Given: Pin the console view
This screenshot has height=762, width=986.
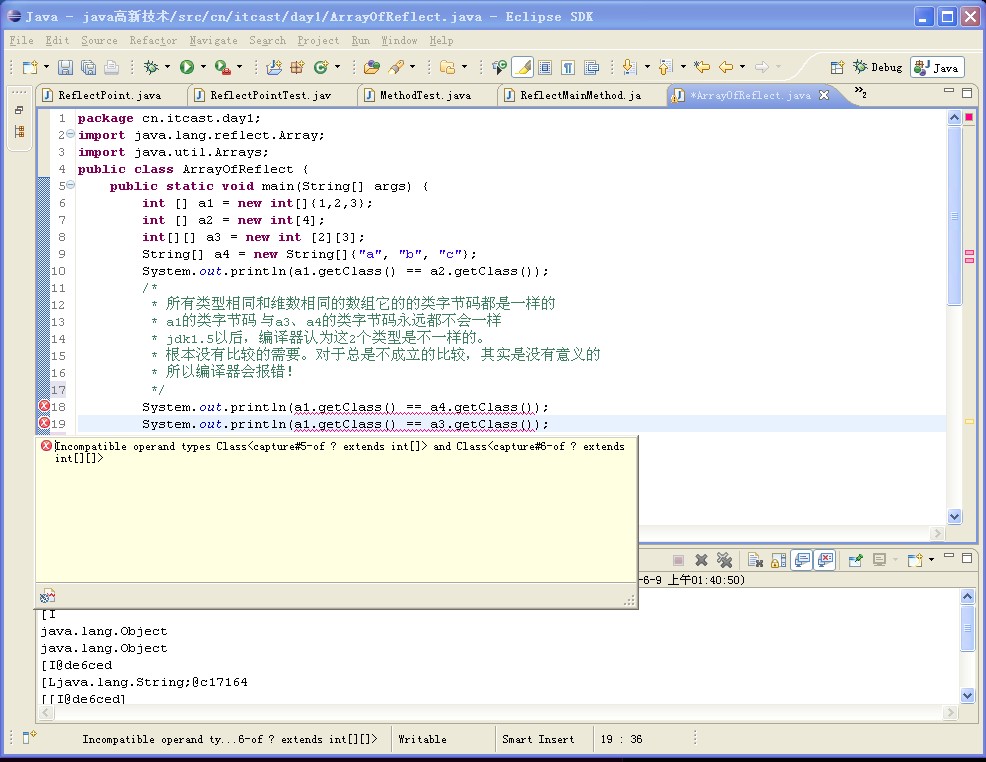Looking at the screenshot, I should pyautogui.click(x=856, y=560).
